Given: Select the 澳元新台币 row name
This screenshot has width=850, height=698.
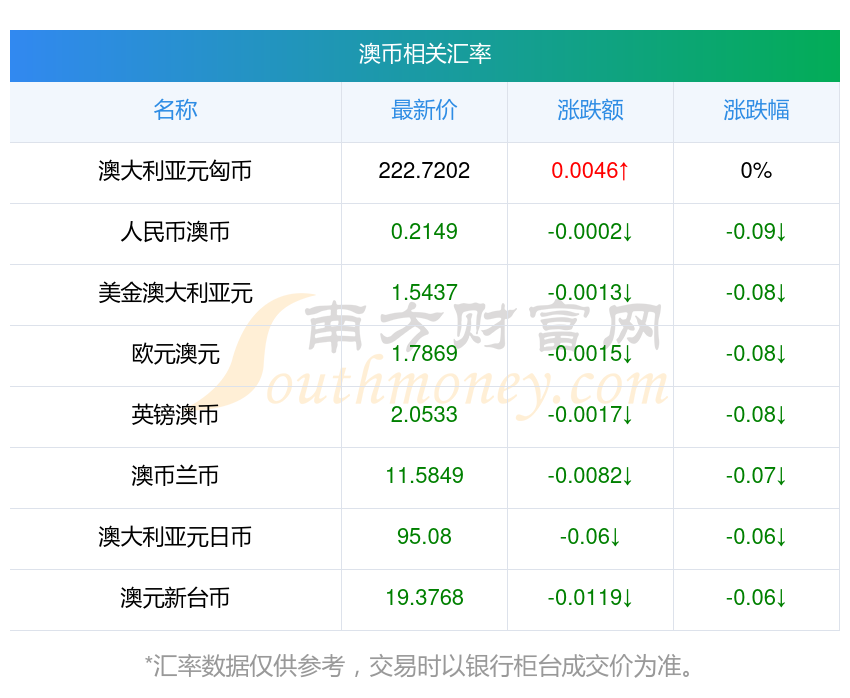Looking at the screenshot, I should click(175, 598).
